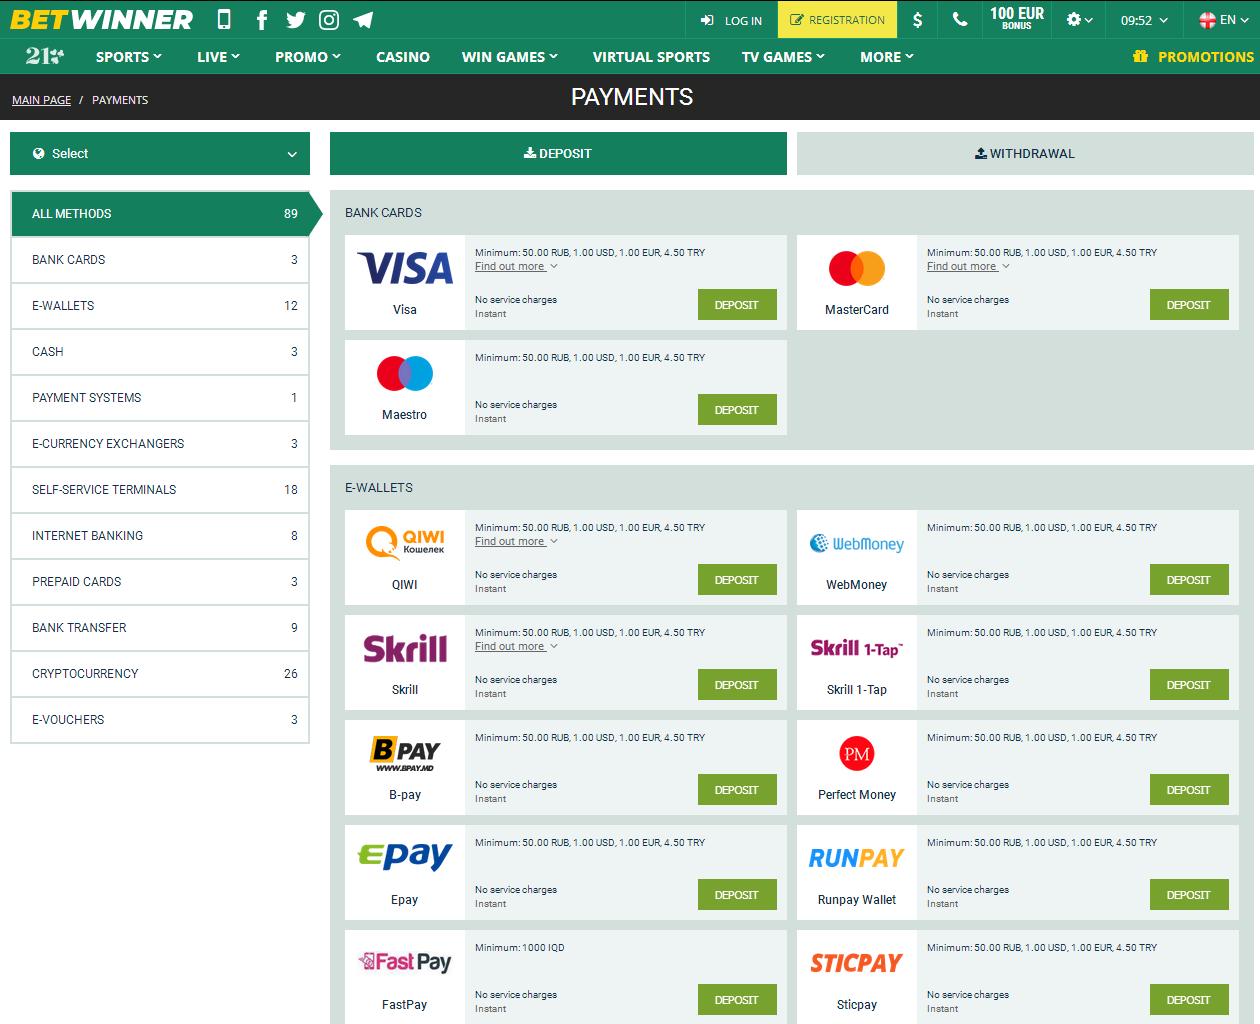
Task: Open the Facebook icon in header
Action: click(x=261, y=19)
